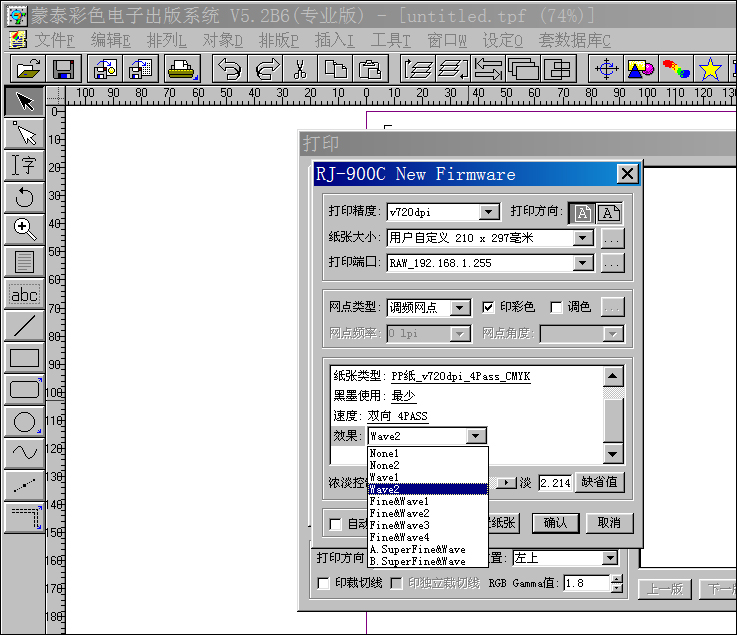This screenshot has height=635, width=737.
Task: Click the crosshair target toolbar icon
Action: tap(606, 70)
